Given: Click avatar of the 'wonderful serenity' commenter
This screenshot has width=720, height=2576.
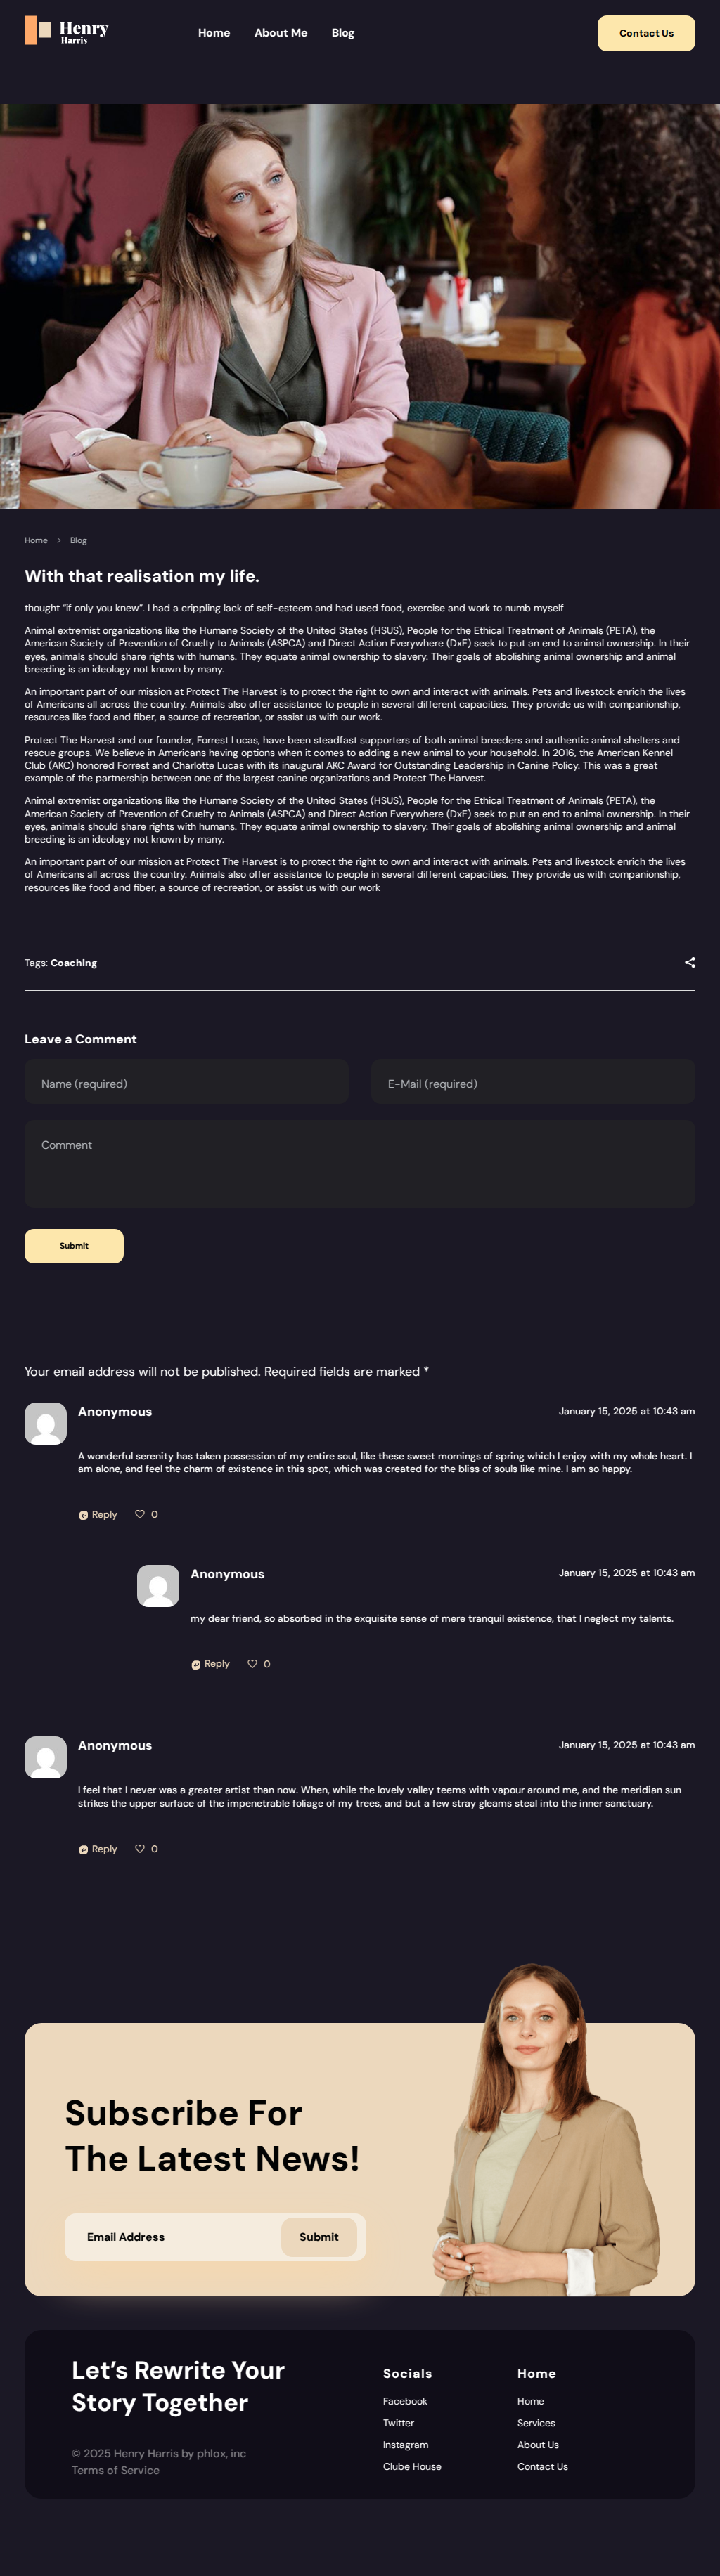Looking at the screenshot, I should [x=46, y=1423].
